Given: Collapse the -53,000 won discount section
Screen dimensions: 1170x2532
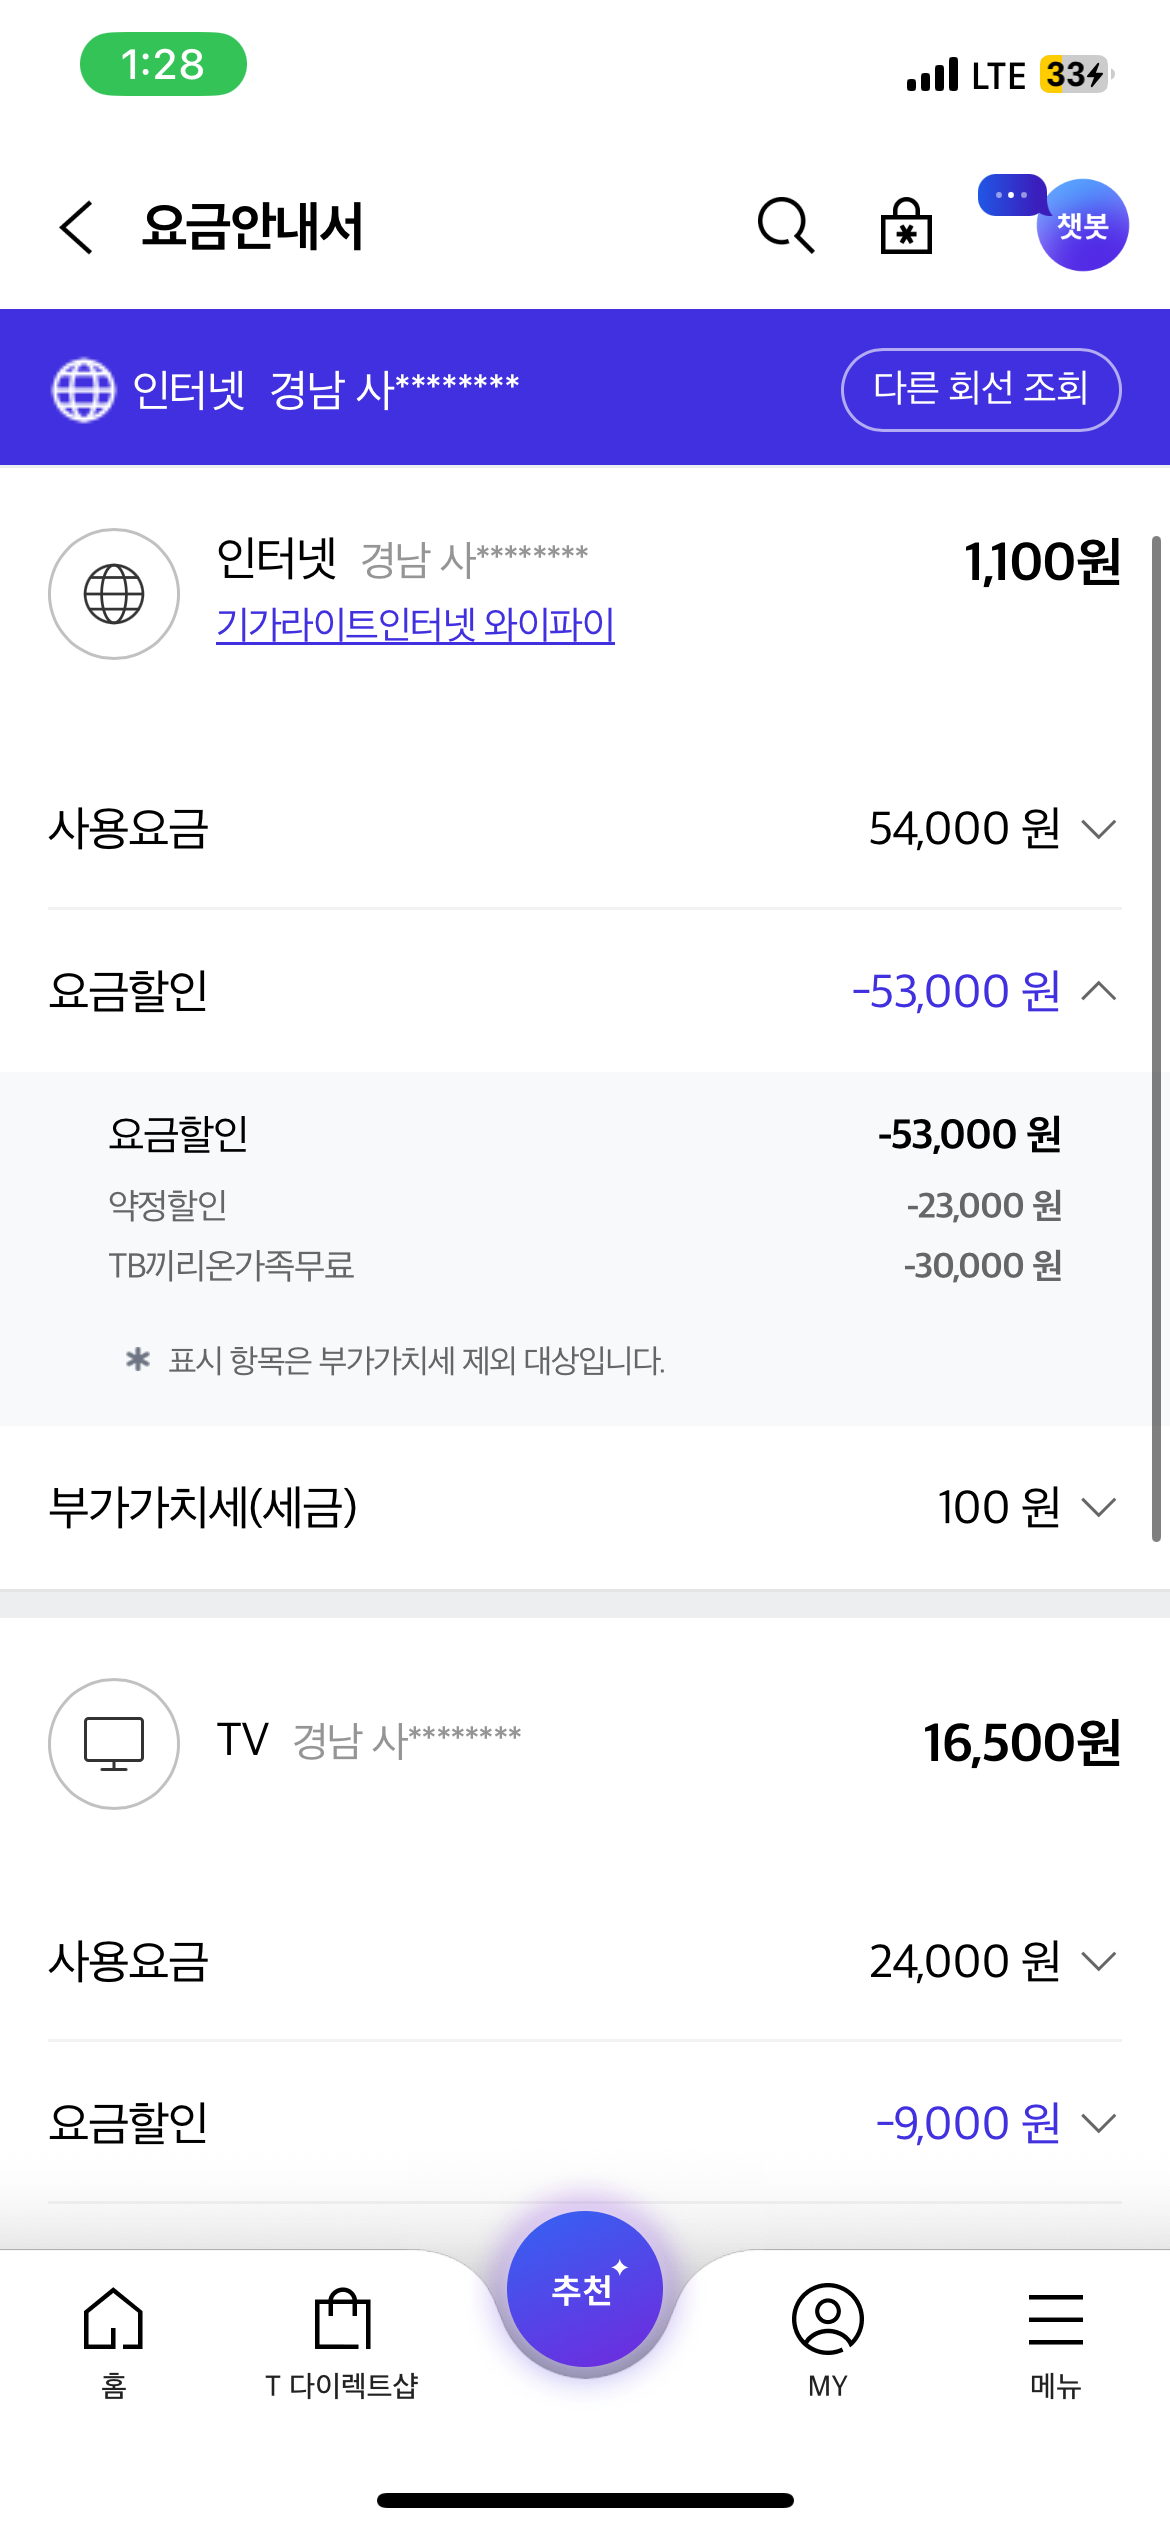Looking at the screenshot, I should click(1098, 991).
